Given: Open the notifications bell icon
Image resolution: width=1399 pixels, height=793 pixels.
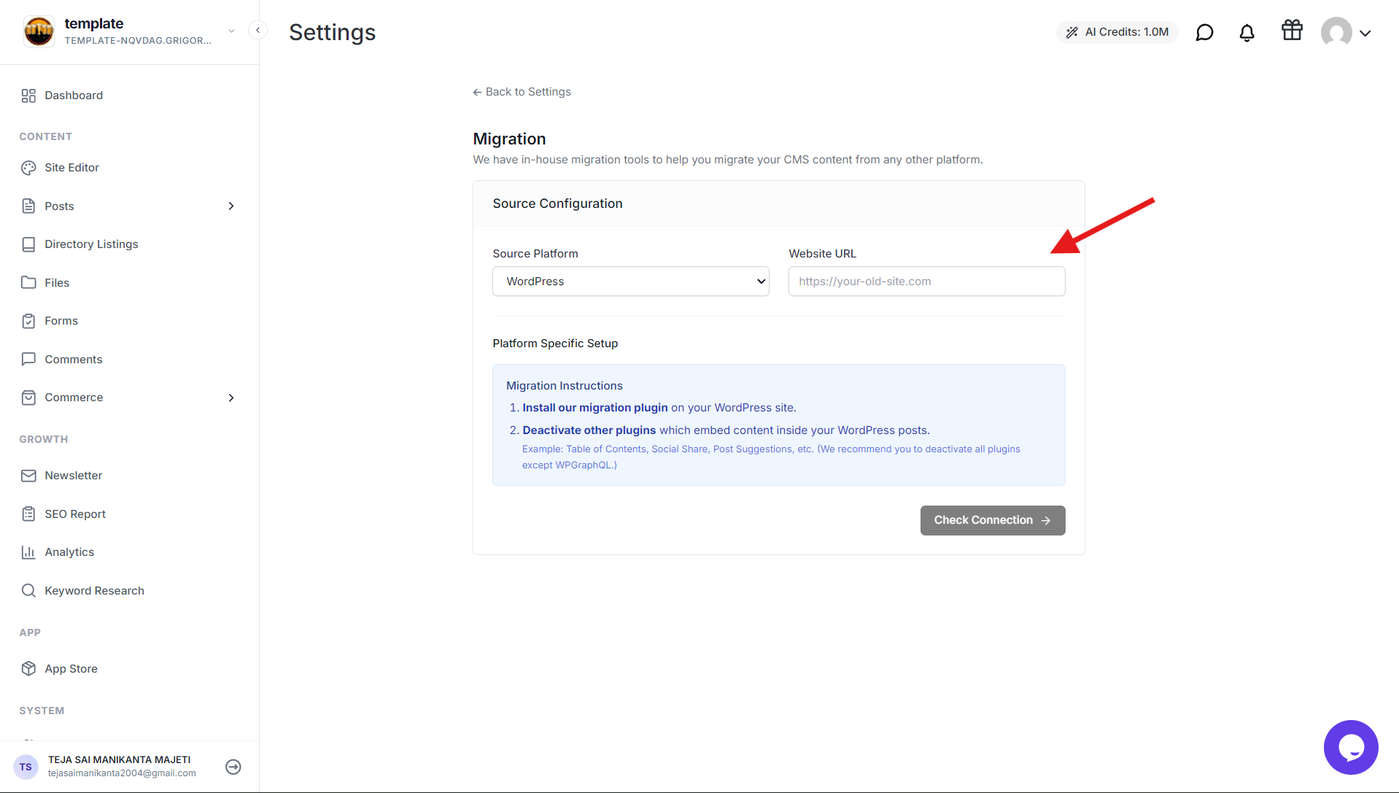Looking at the screenshot, I should (x=1247, y=33).
